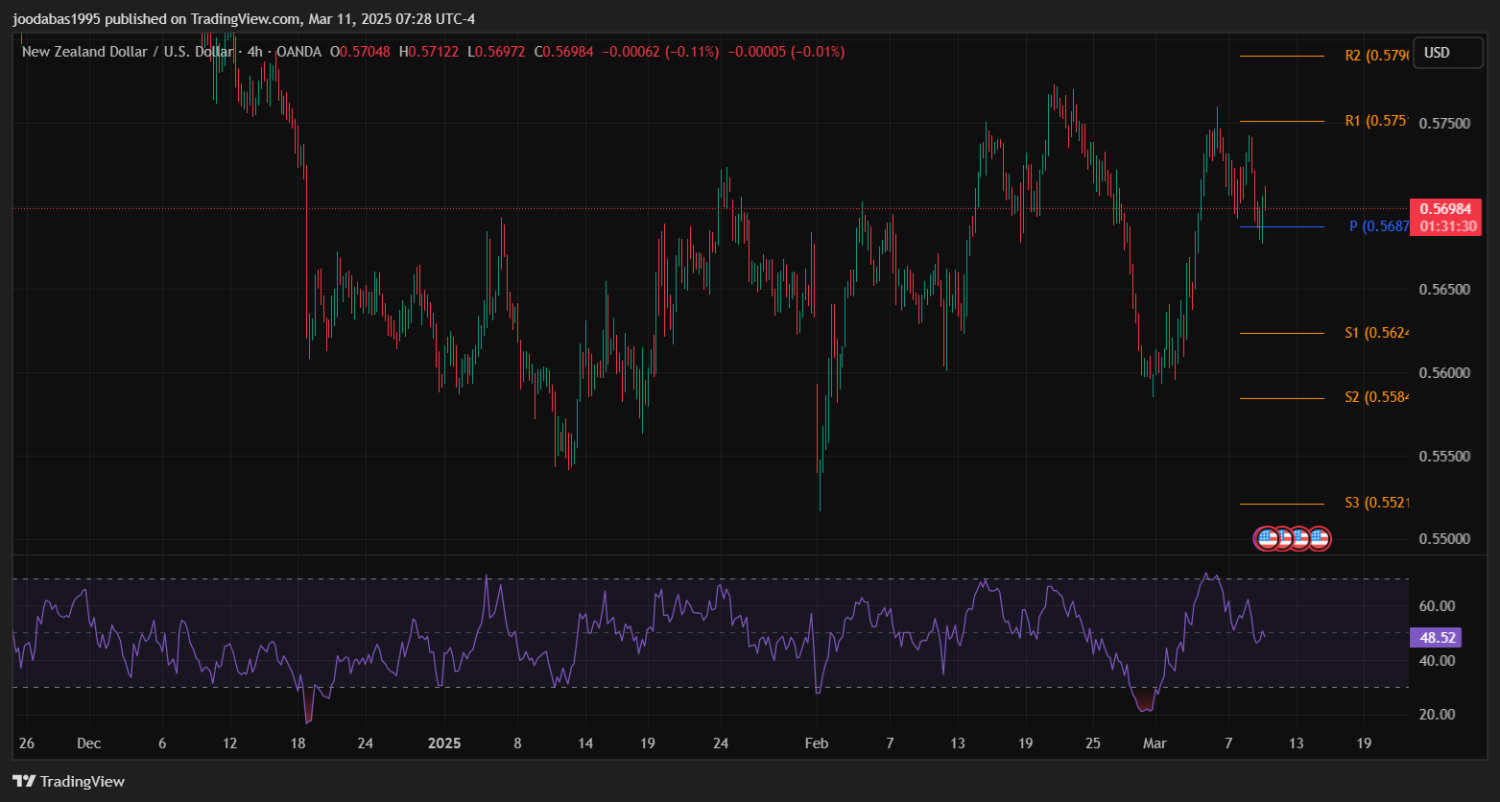Click the 2025 label on the date axis
1500x802 pixels.
point(443,744)
